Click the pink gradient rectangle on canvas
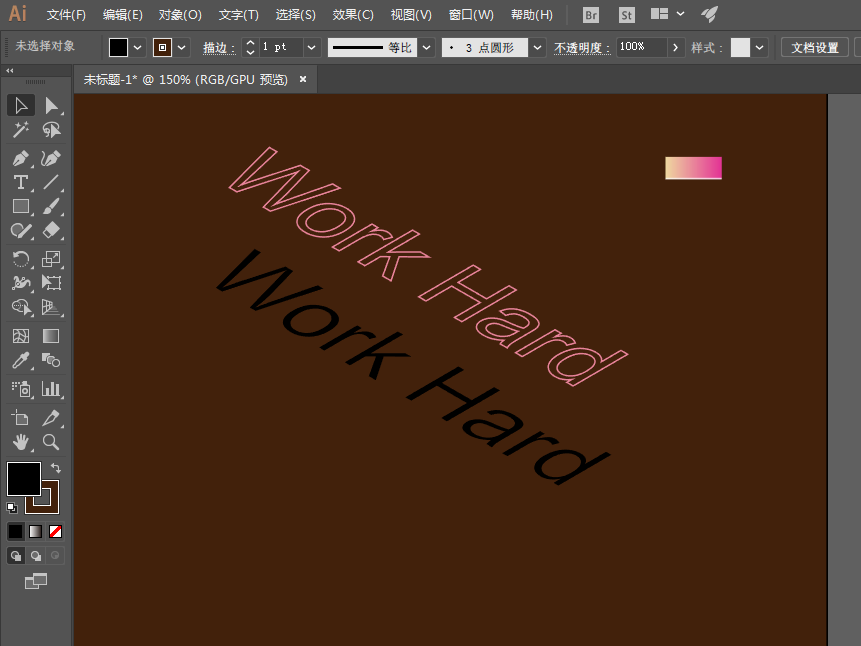Screen dimensions: 861x646 [x=694, y=168]
